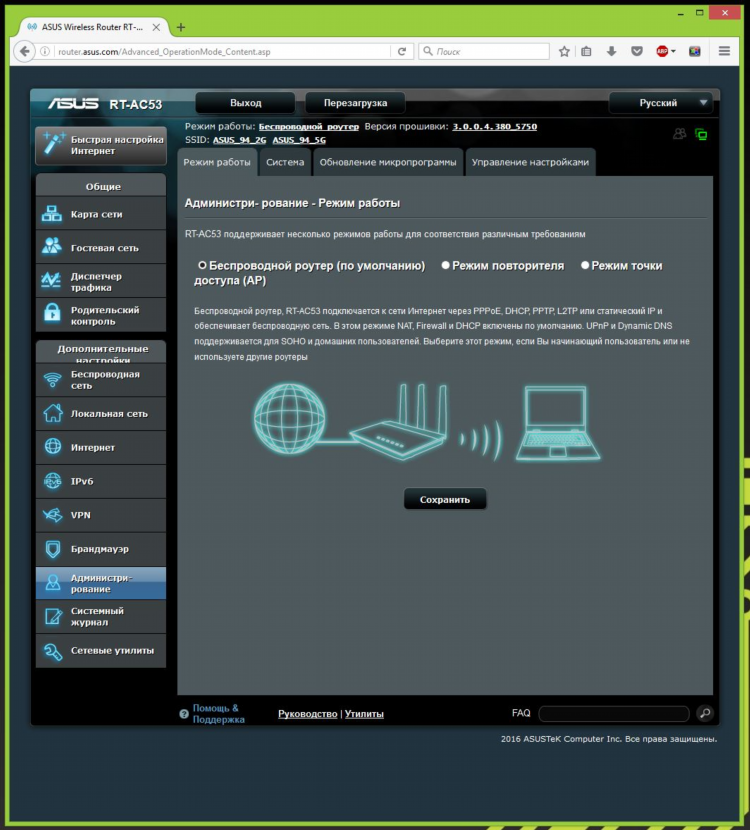Open Управление настройками tab
The height and width of the screenshot is (830, 750).
[530, 162]
